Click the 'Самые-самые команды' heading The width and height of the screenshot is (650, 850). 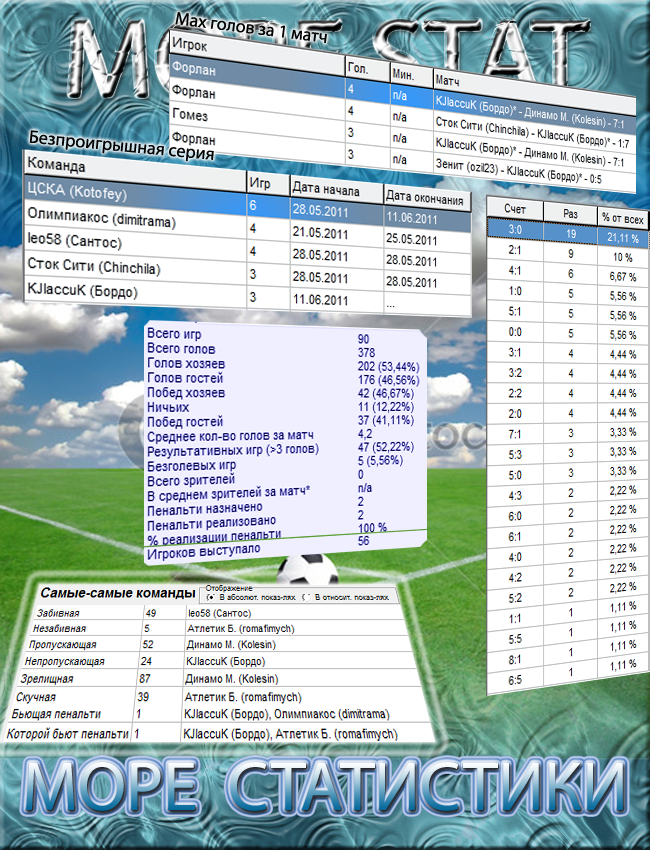click(x=118, y=593)
